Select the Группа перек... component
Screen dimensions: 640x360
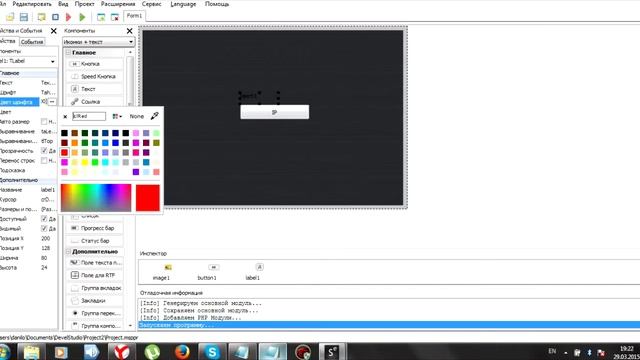tap(95, 313)
